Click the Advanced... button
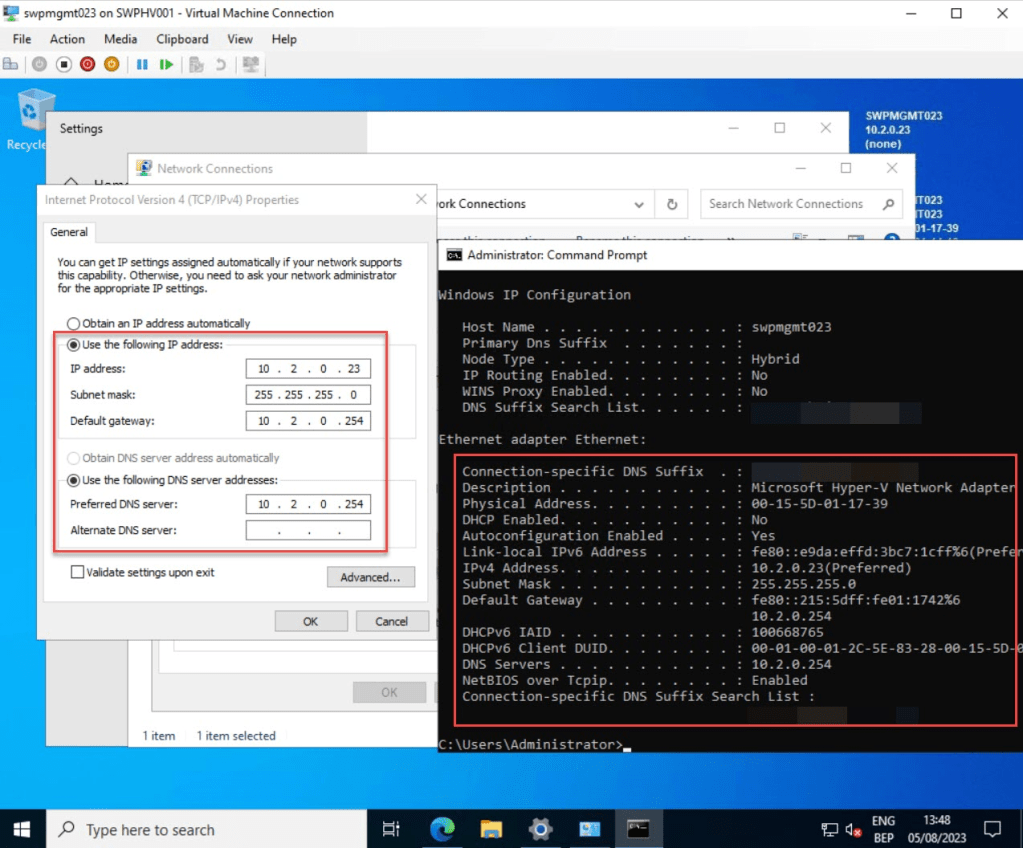This screenshot has height=848, width=1023. click(370, 577)
